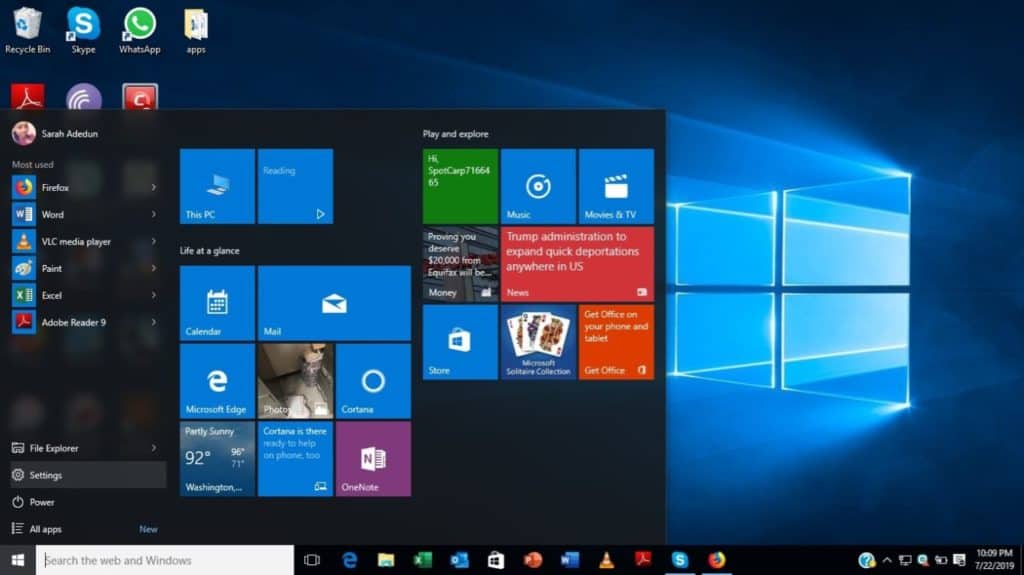The height and width of the screenshot is (575, 1024).
Task: Open Task View on the taskbar
Action: [x=312, y=560]
